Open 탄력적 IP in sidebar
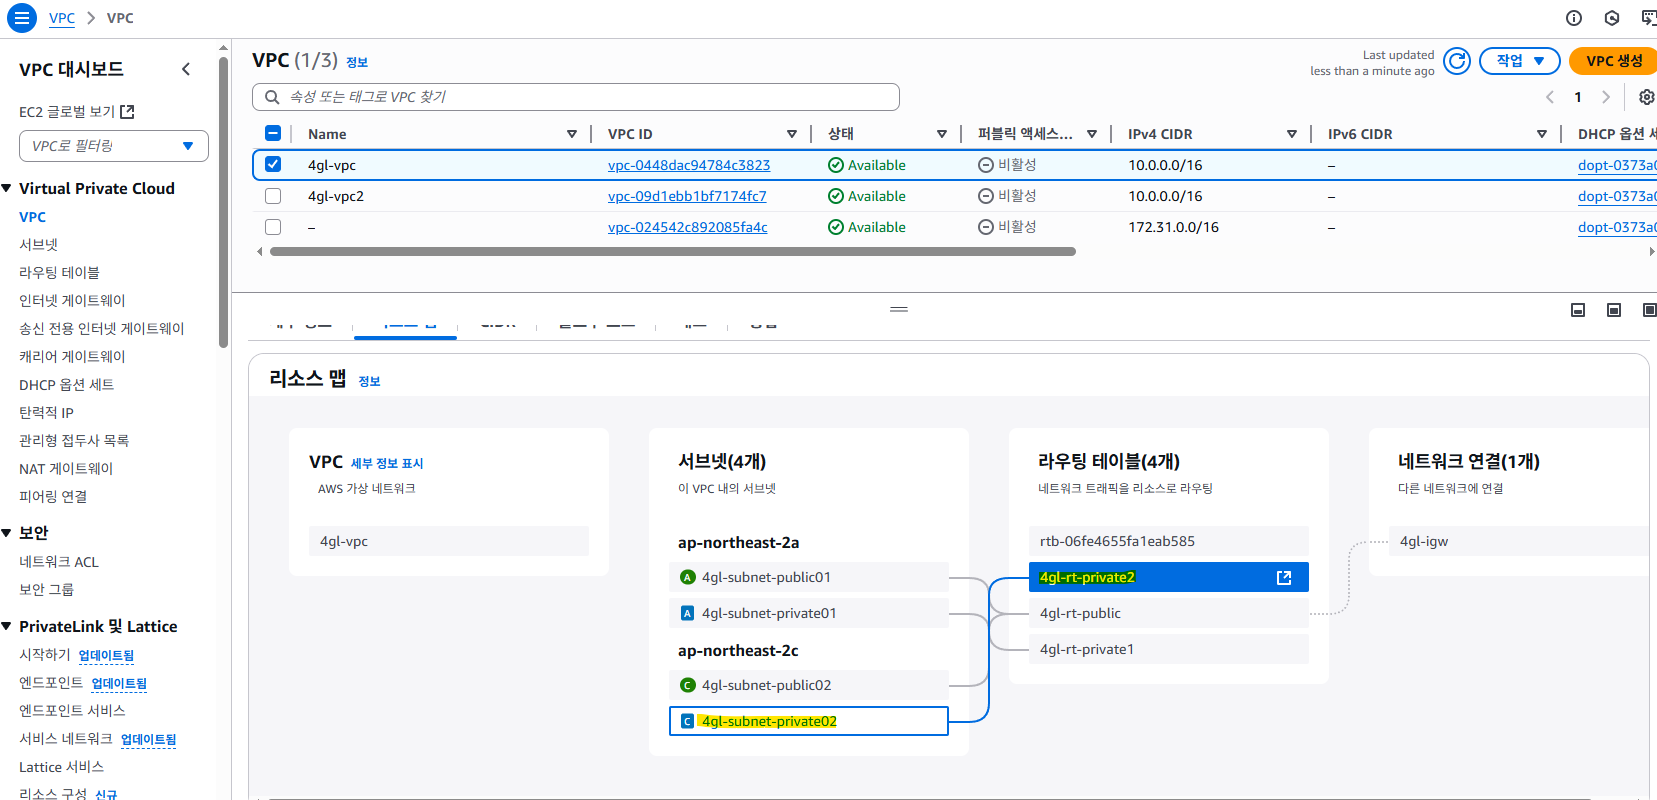 pos(46,412)
